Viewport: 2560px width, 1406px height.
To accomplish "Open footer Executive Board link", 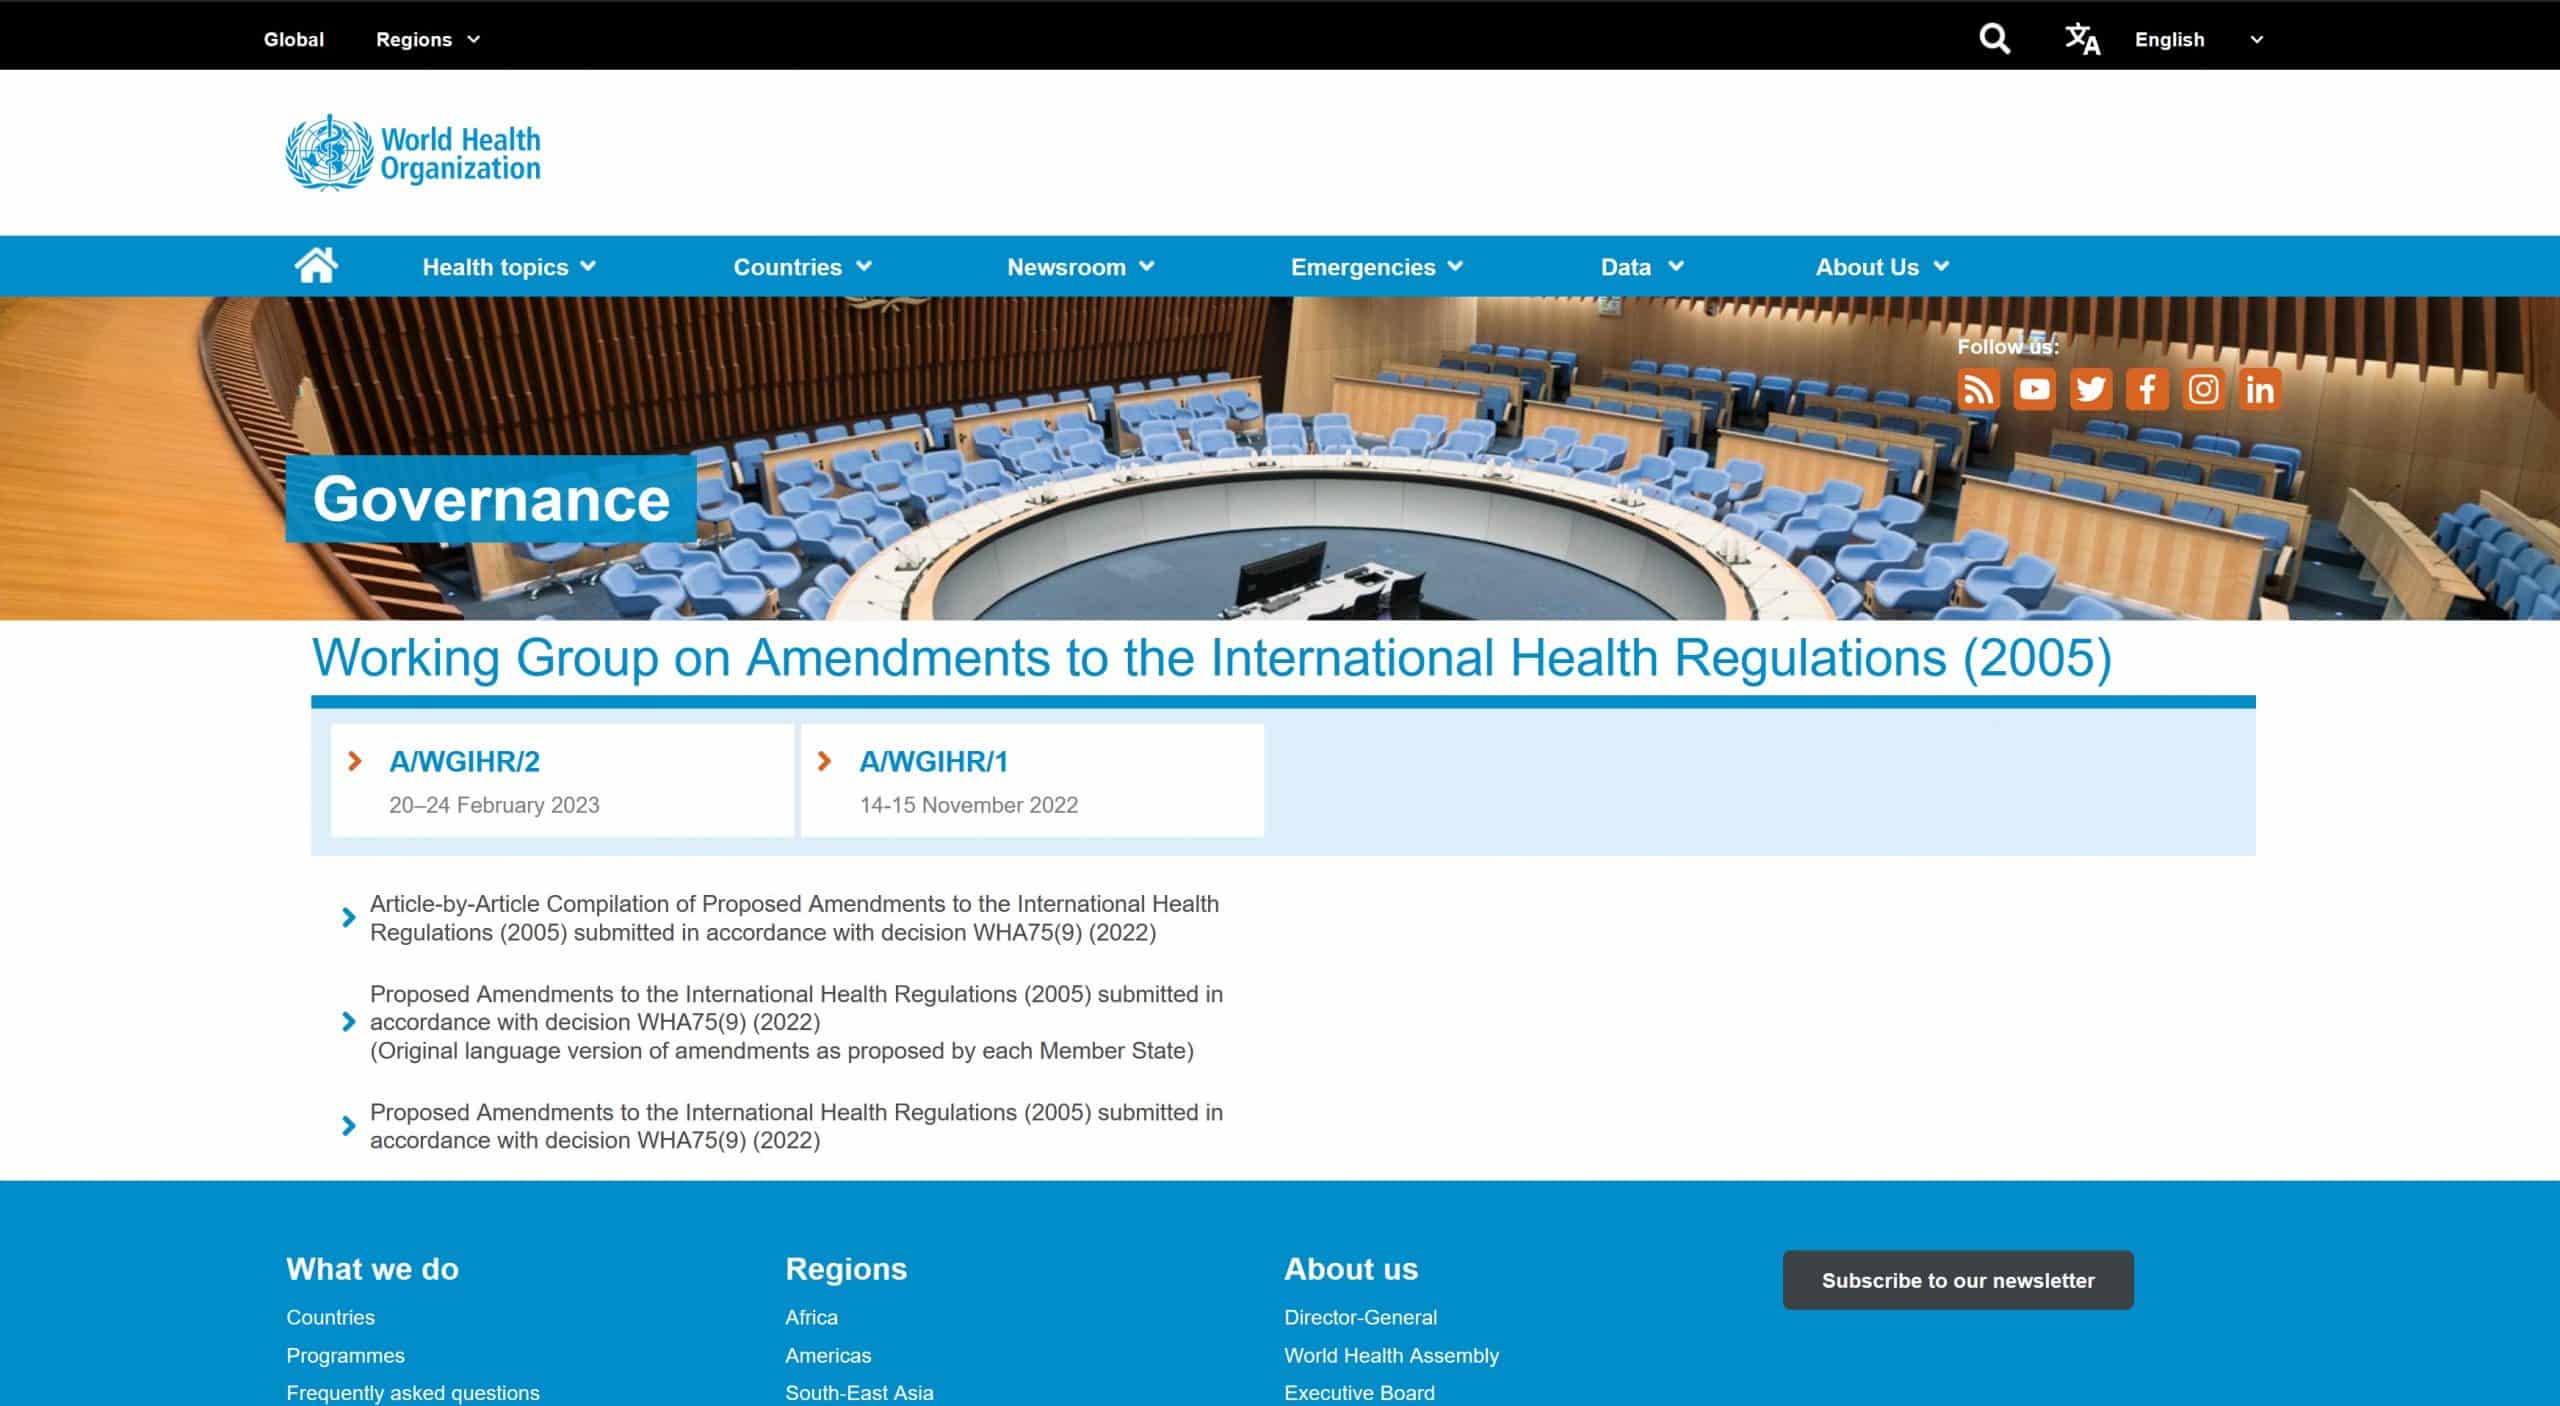I will pyautogui.click(x=1359, y=1393).
